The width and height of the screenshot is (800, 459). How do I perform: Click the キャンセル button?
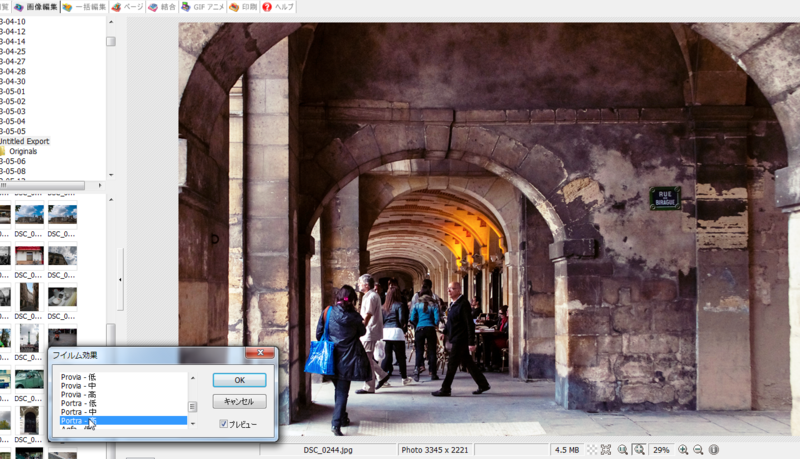239,401
